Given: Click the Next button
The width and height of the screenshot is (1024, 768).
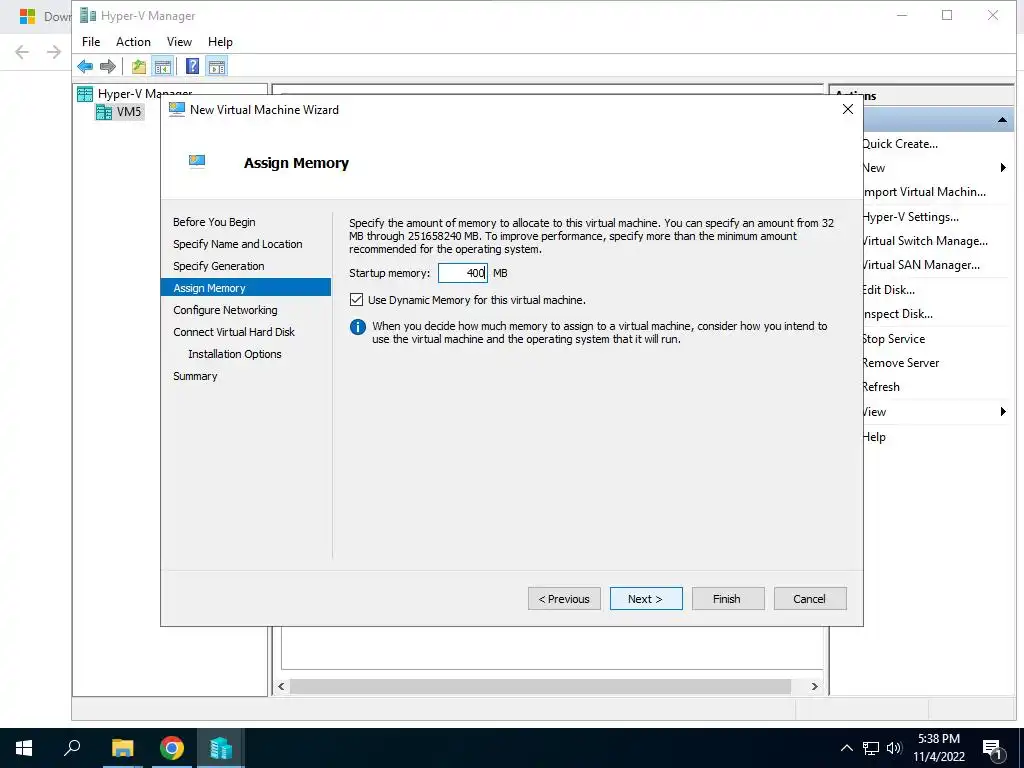Looking at the screenshot, I should 646,599.
